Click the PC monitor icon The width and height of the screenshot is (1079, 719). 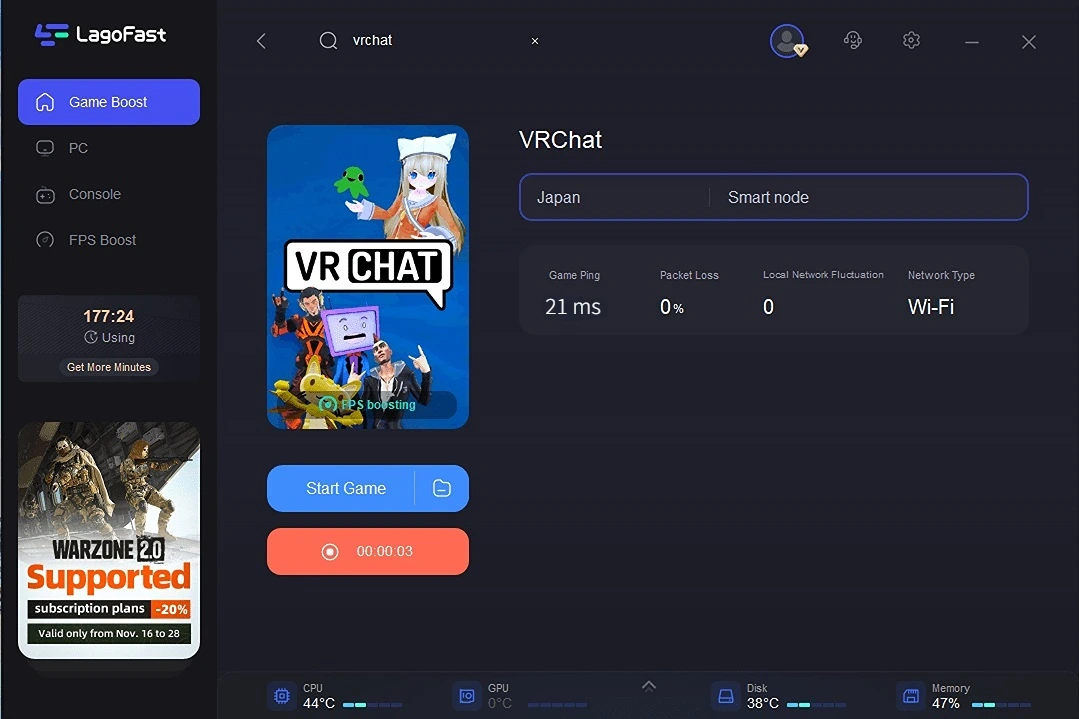pyautogui.click(x=45, y=148)
